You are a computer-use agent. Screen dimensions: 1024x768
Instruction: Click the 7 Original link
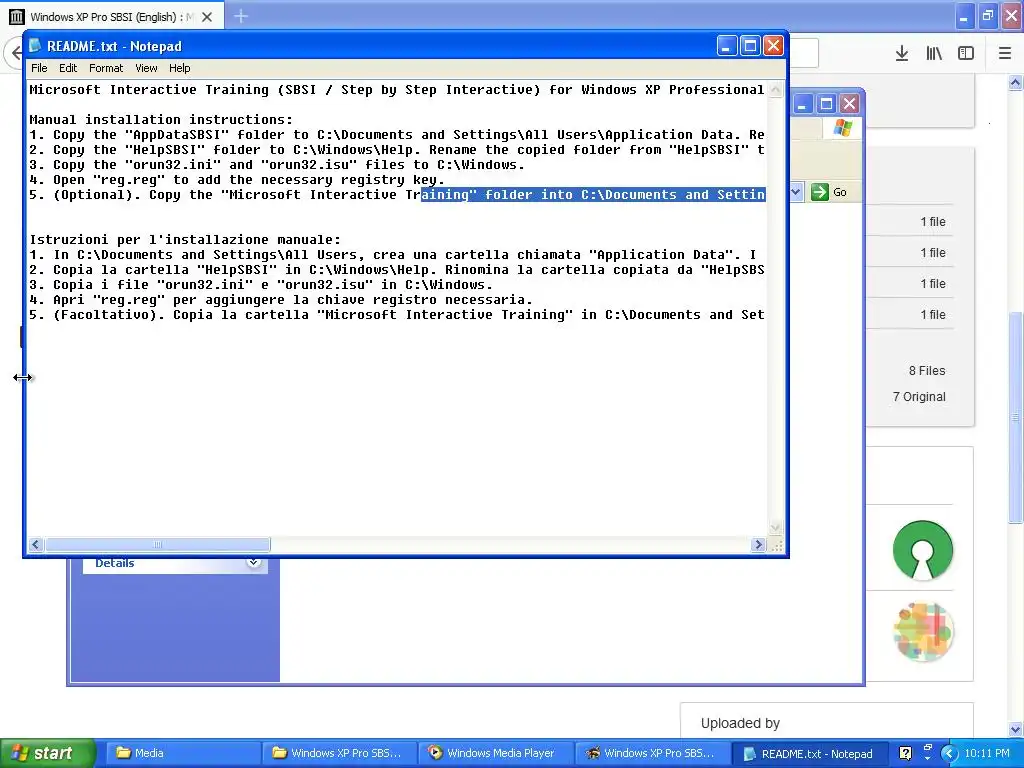tap(919, 396)
